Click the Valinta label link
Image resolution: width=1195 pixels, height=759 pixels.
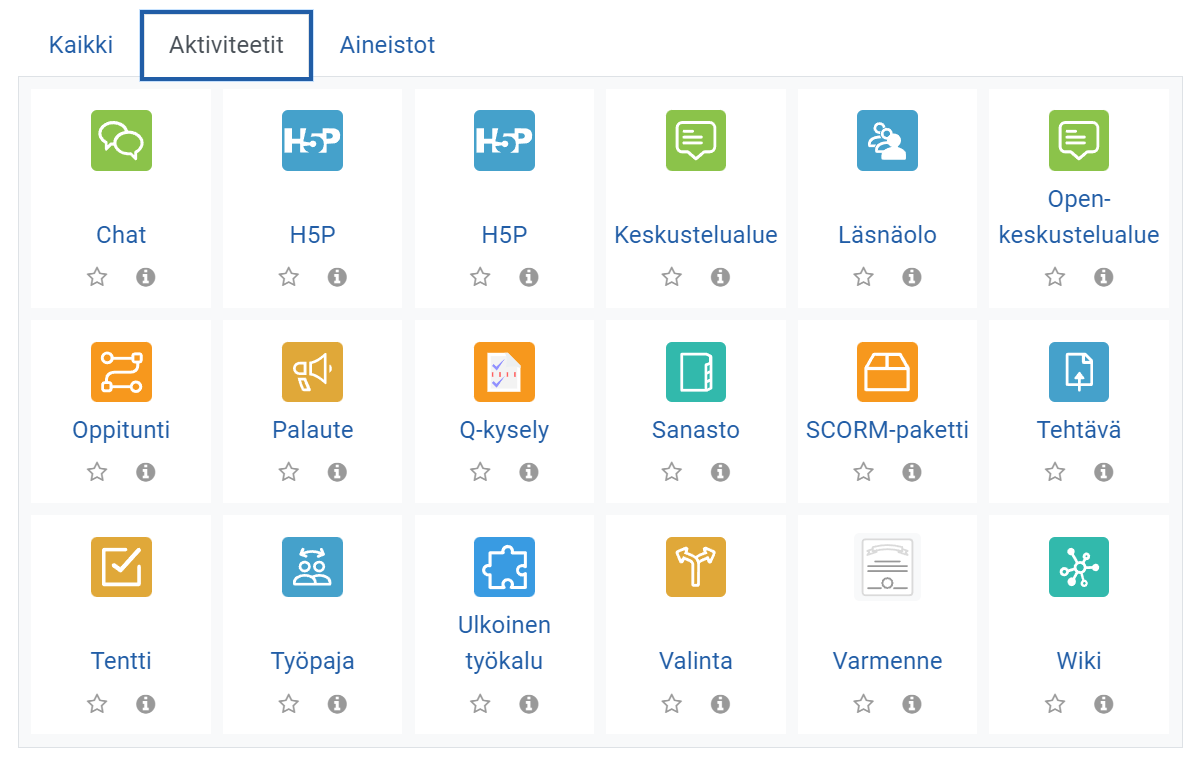[x=696, y=661]
